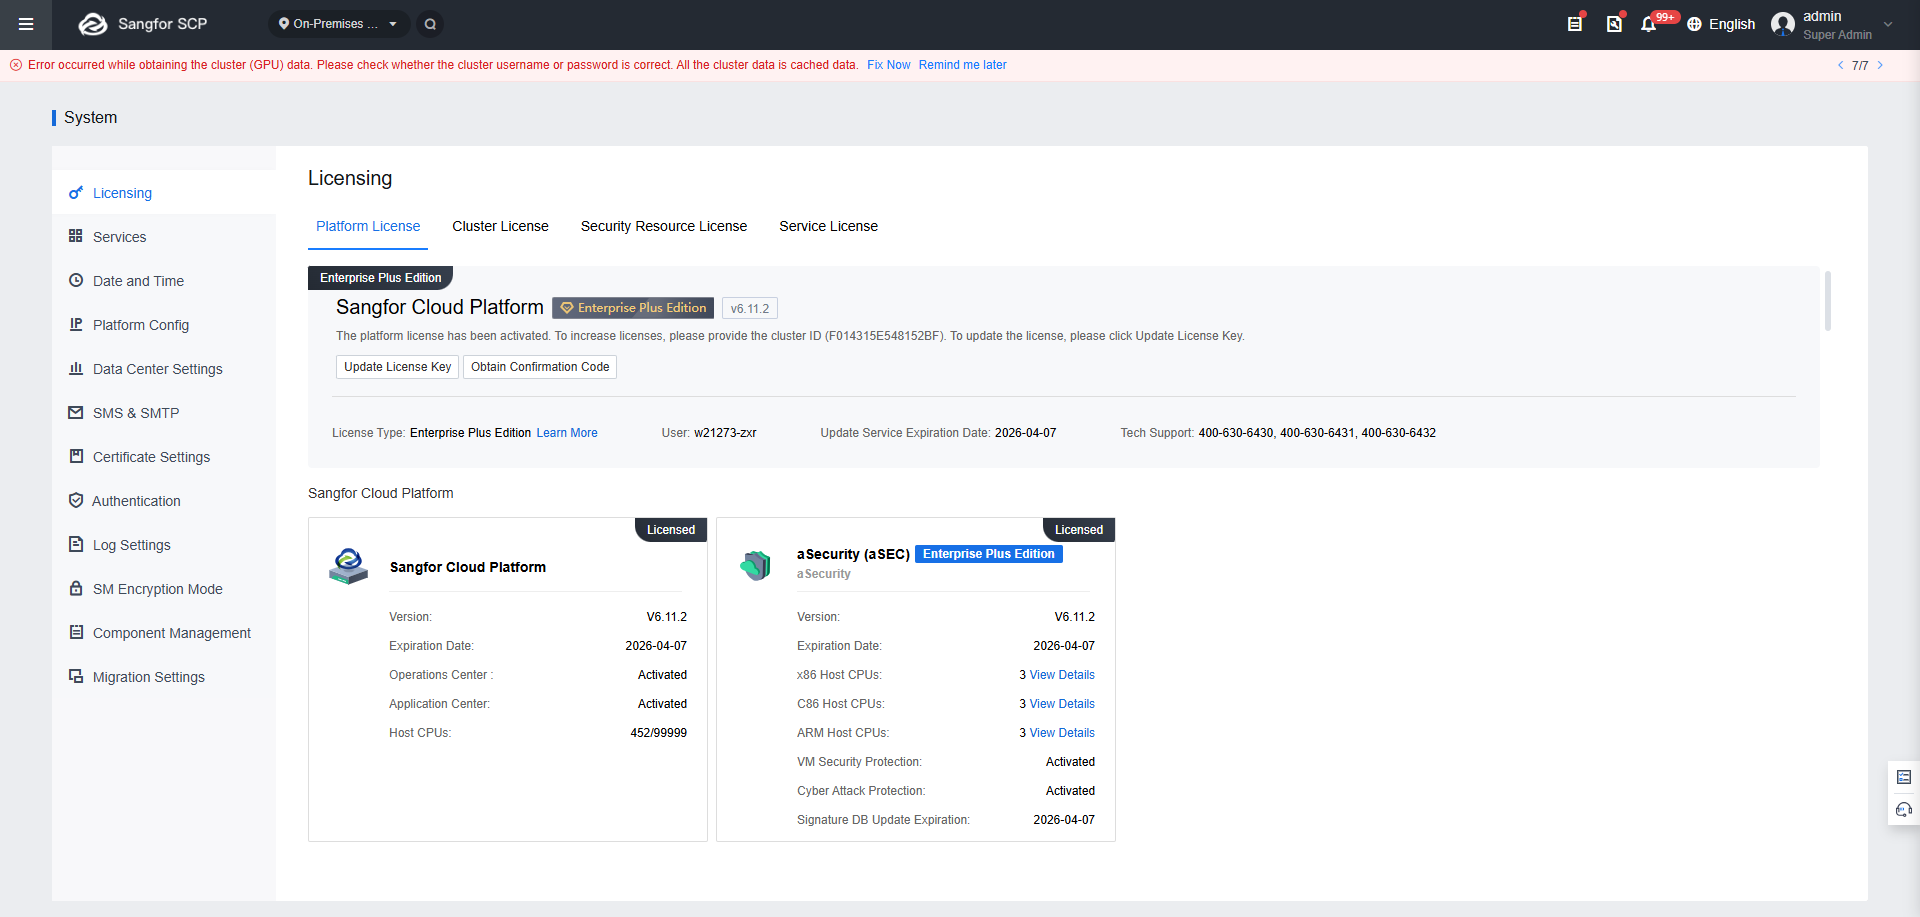View Details for ARM Host CPUs
The height and width of the screenshot is (917, 1920).
tap(1062, 733)
